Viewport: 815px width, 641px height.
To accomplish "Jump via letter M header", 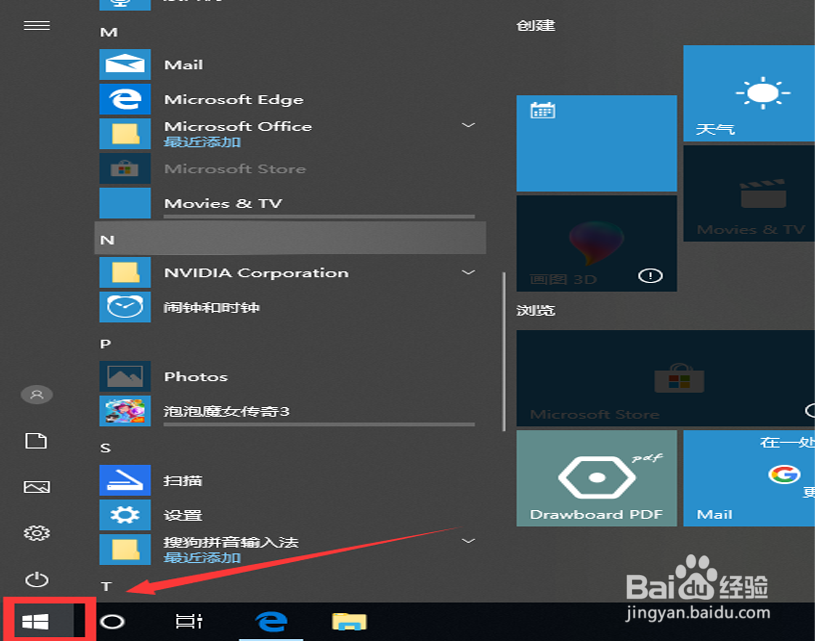I will [x=109, y=32].
